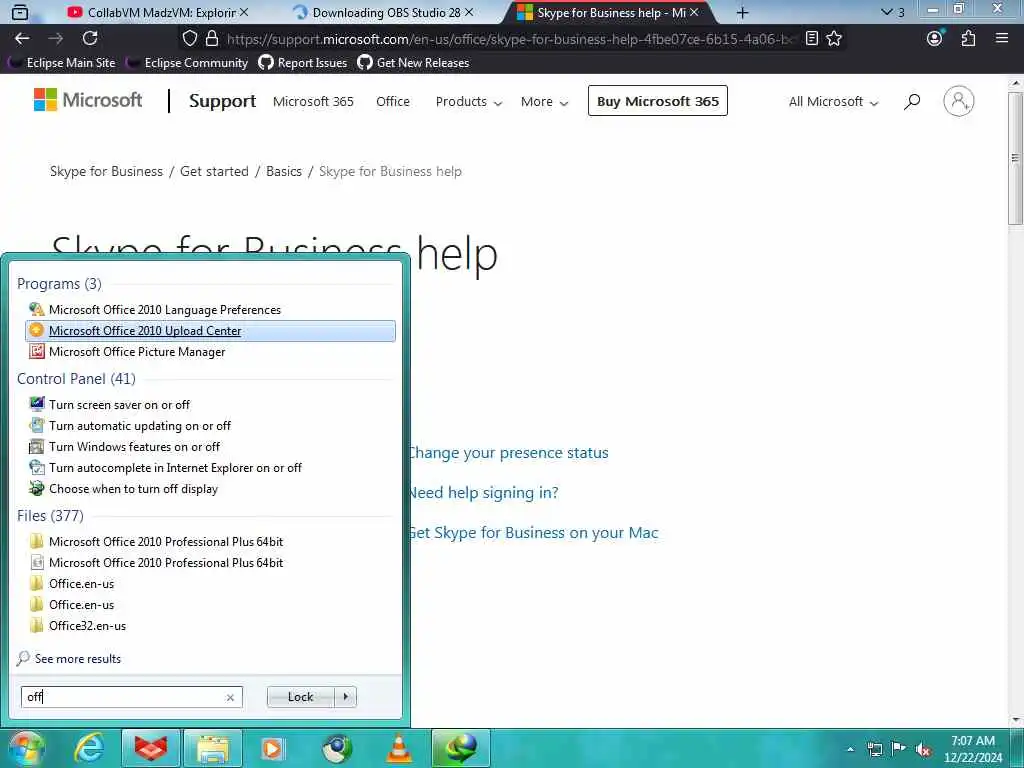Click the Eclipse Main Site bookmark

62,63
